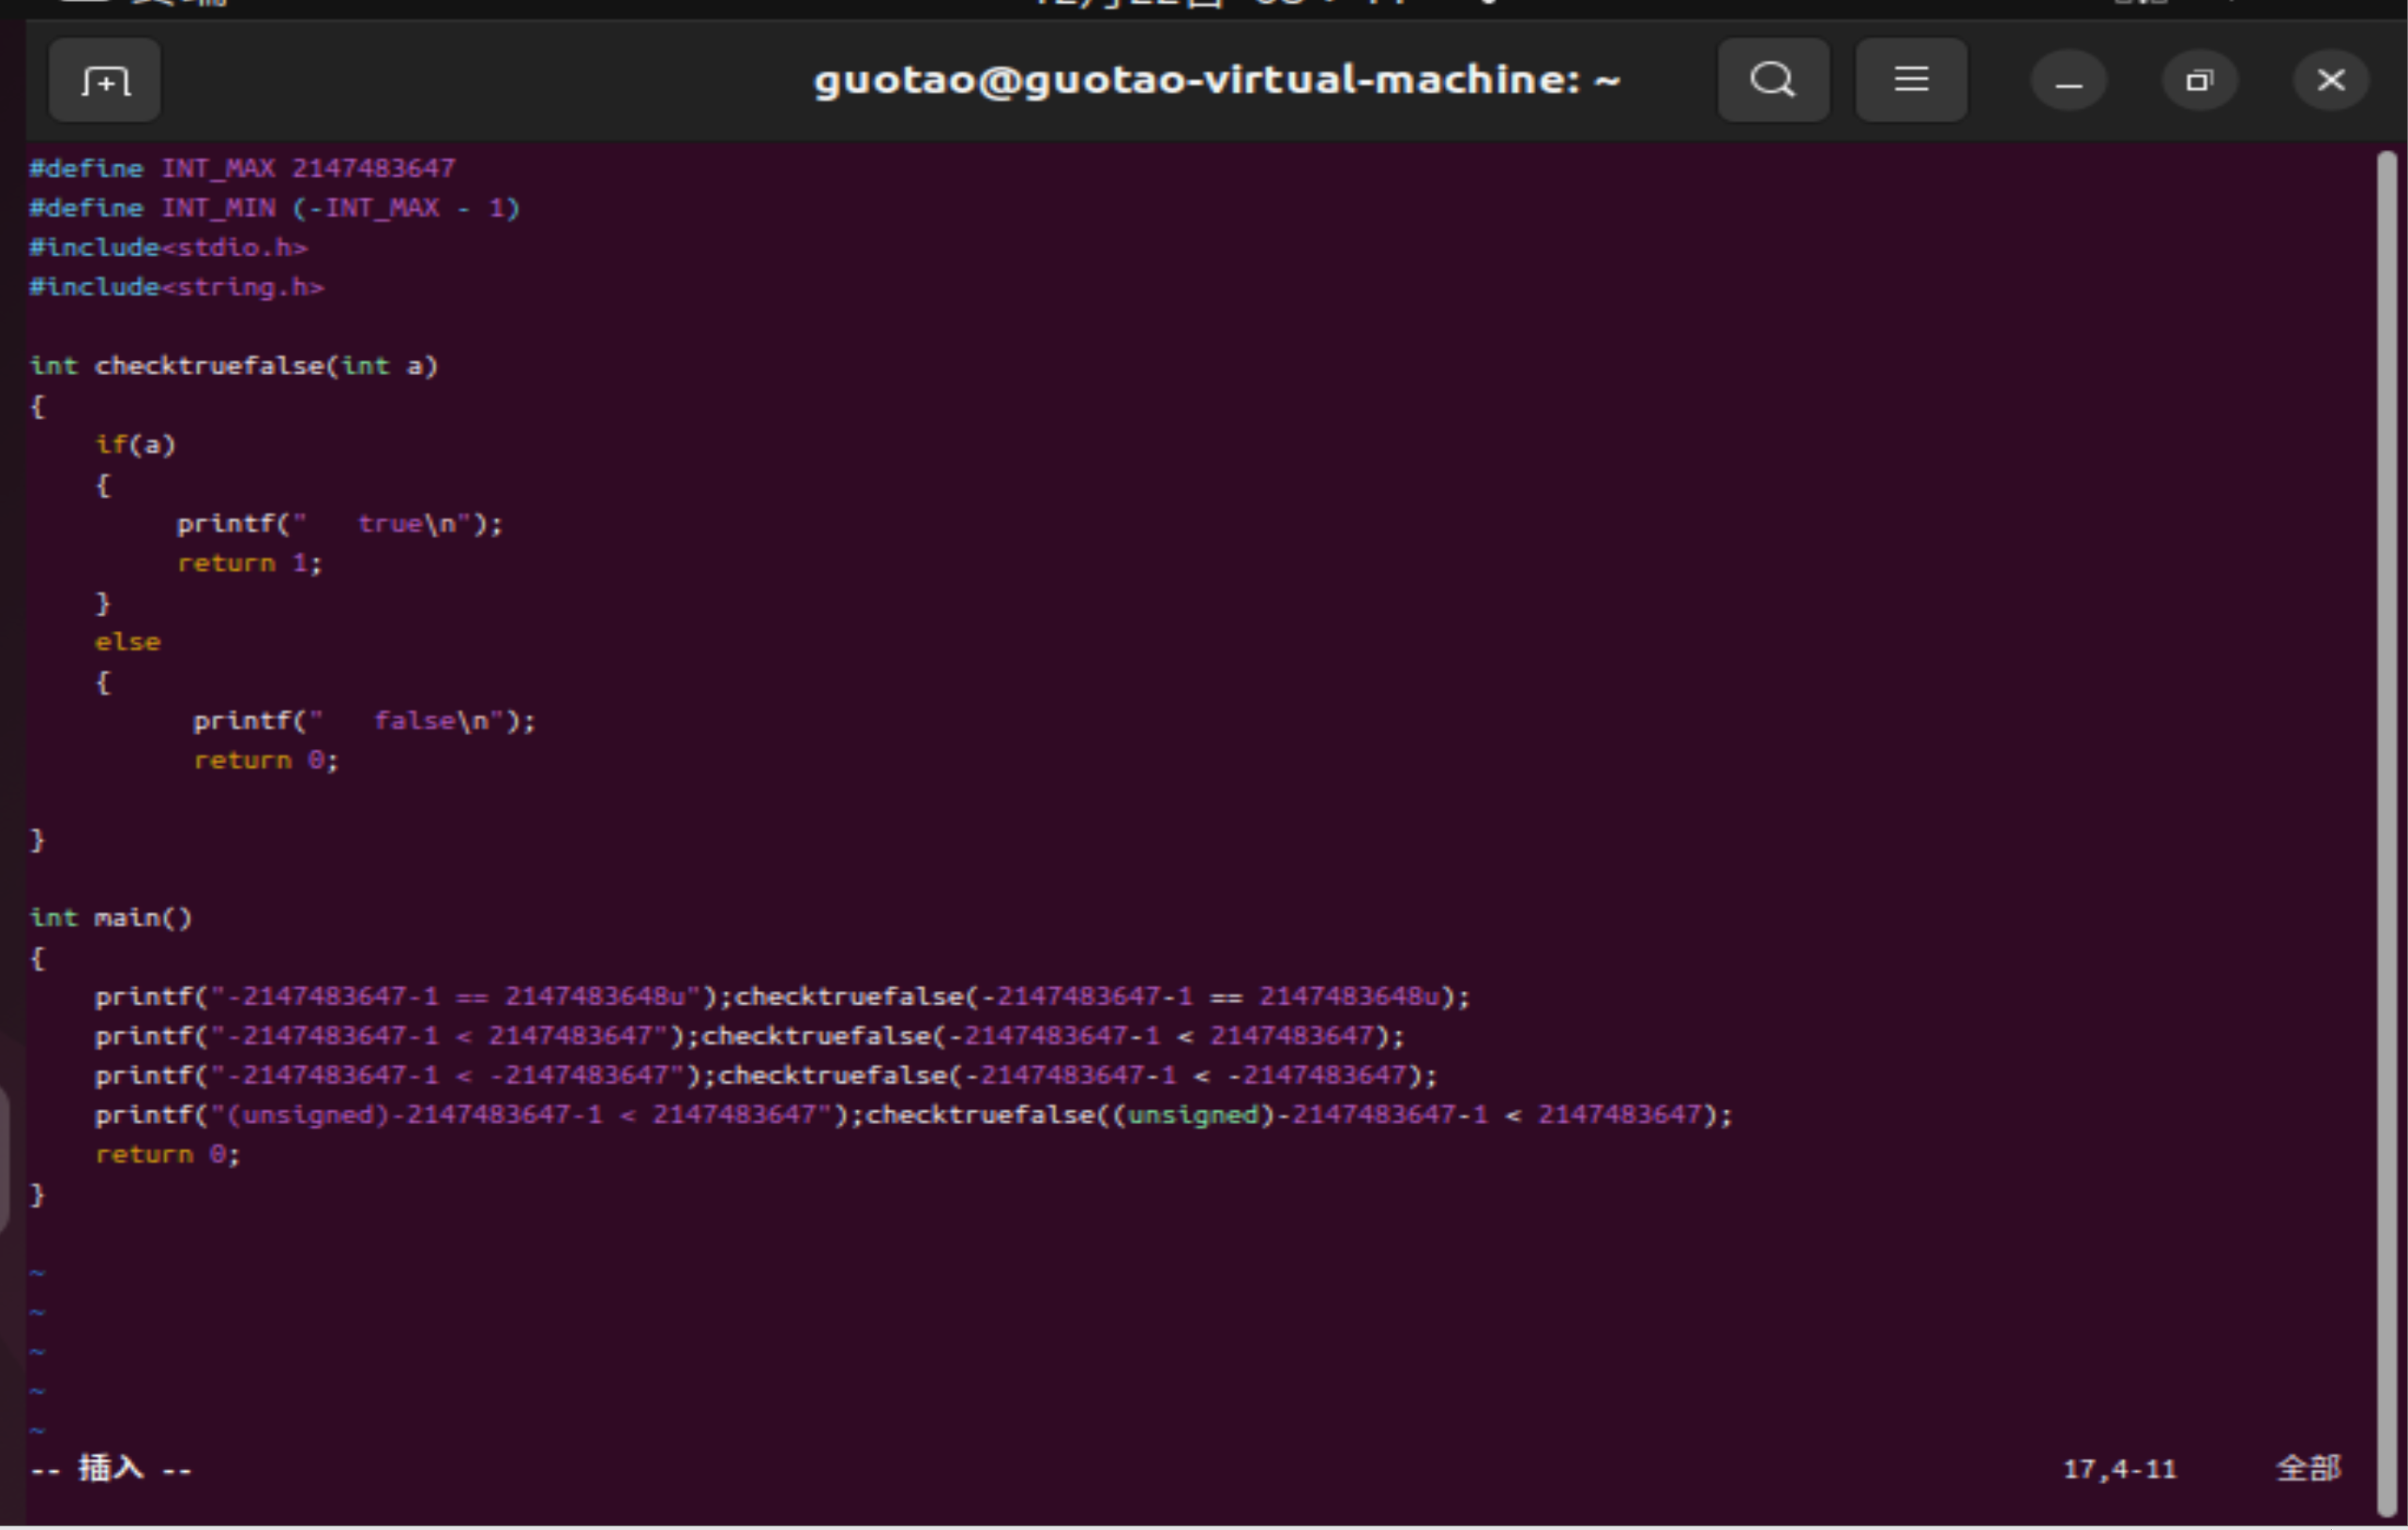Click the checktruefalse function definition

coord(234,366)
